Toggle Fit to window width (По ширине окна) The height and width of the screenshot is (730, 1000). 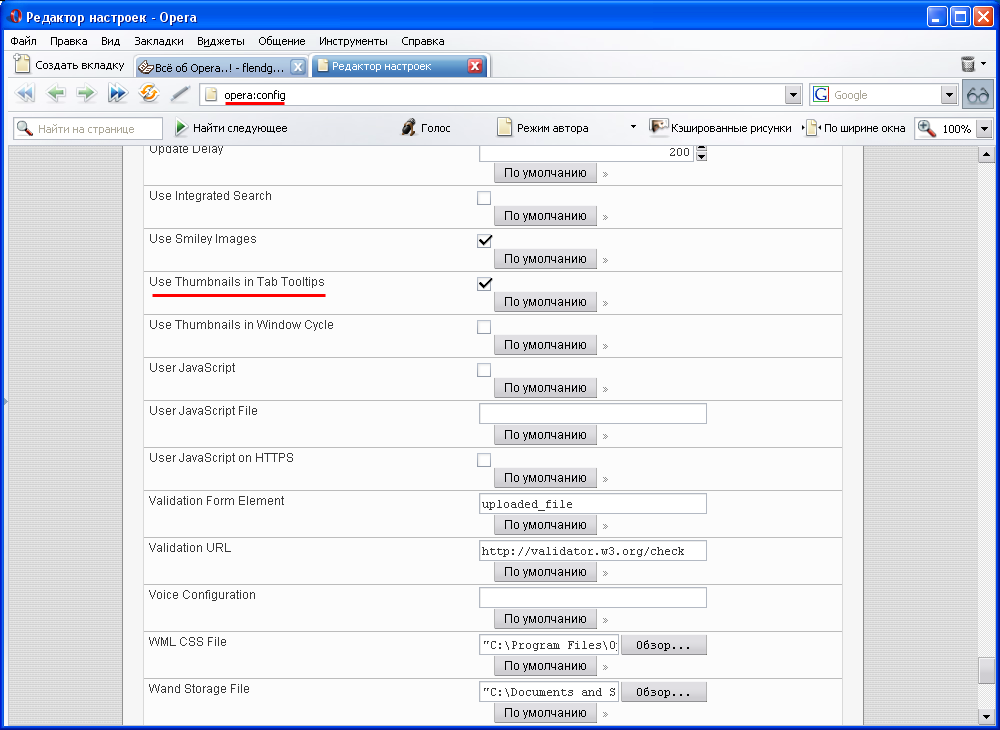[856, 128]
